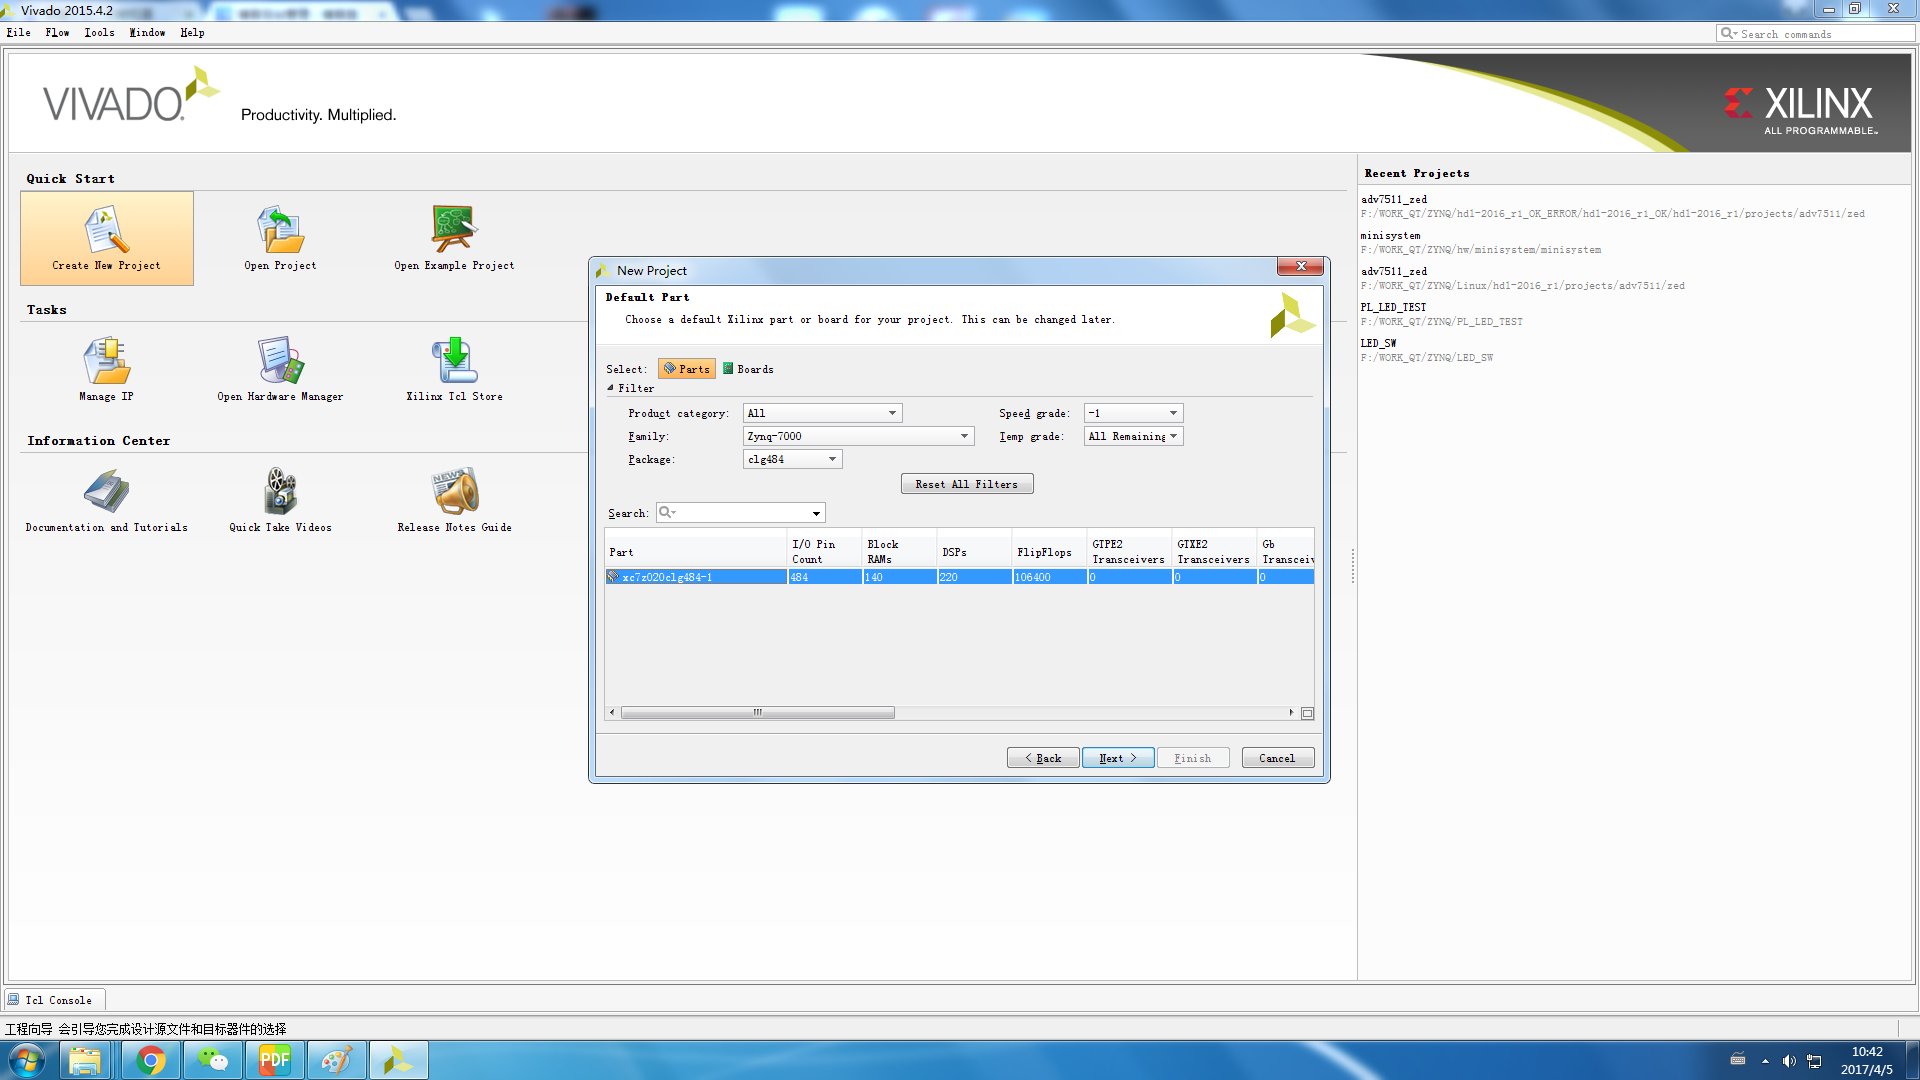The image size is (1920, 1080).
Task: Sort by FlipFlops column header
Action: (x=1049, y=552)
